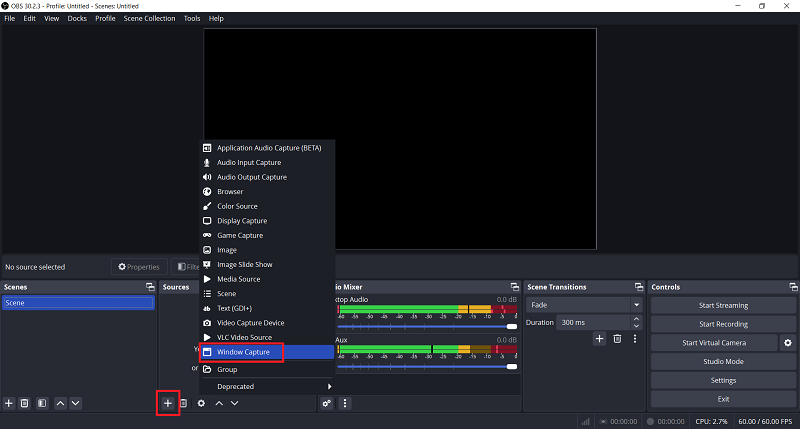Adjust Mic/Aux volume slider

[427, 366]
